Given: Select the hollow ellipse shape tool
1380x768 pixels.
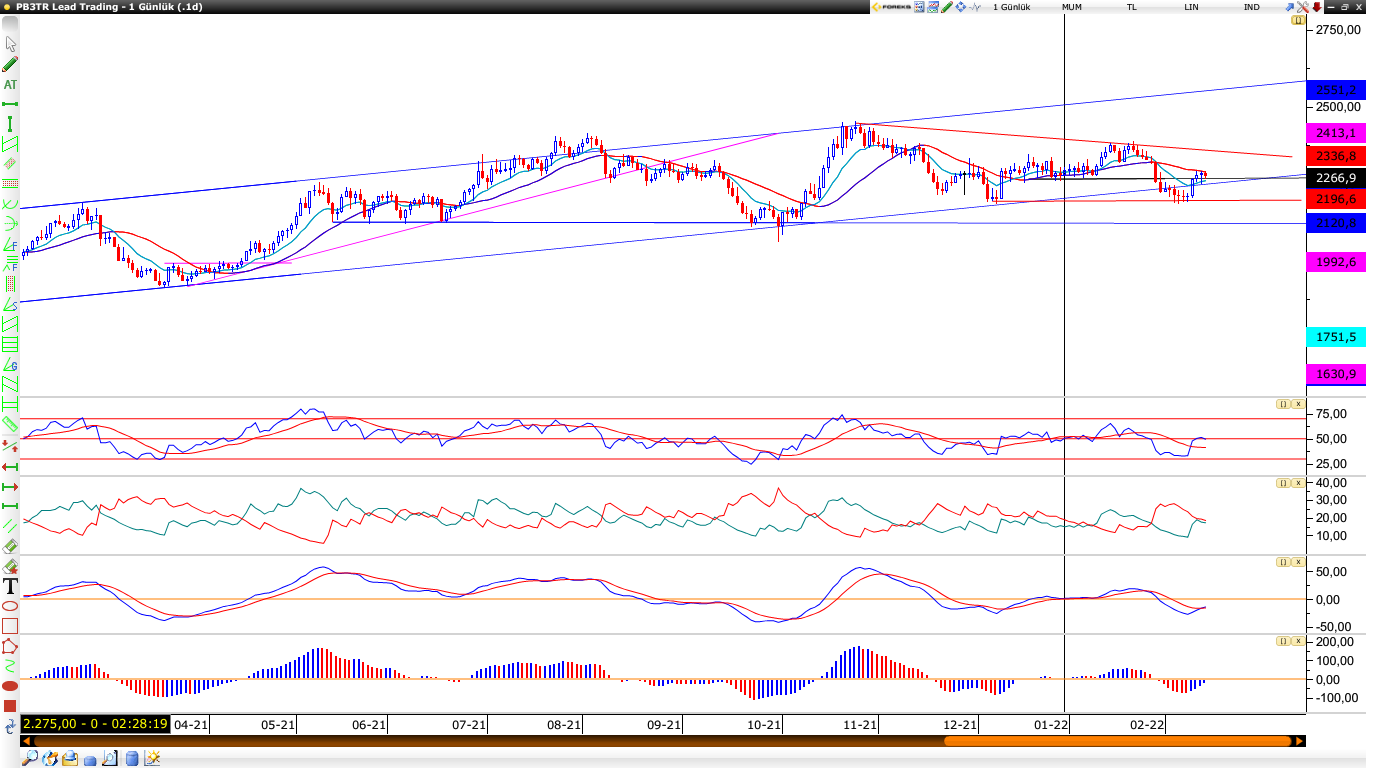Looking at the screenshot, I should (11, 606).
